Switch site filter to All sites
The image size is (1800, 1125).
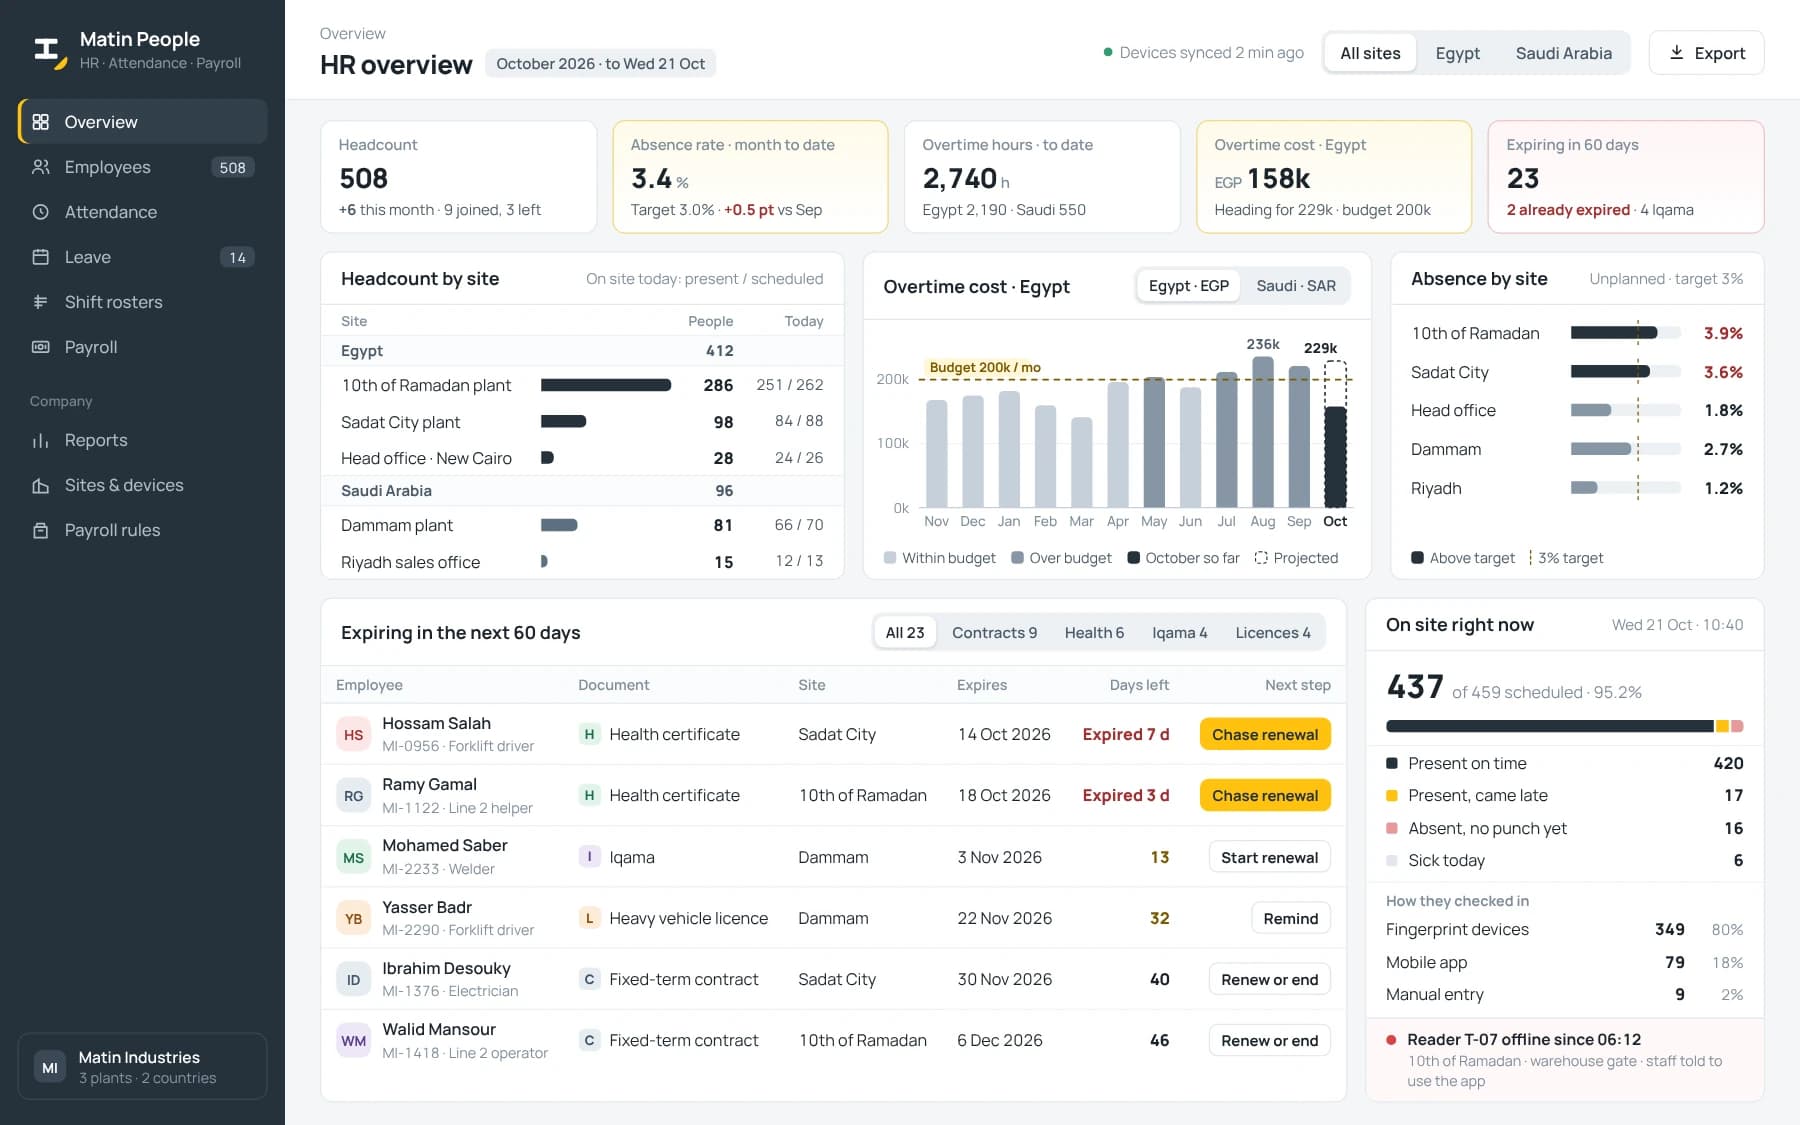point(1370,53)
